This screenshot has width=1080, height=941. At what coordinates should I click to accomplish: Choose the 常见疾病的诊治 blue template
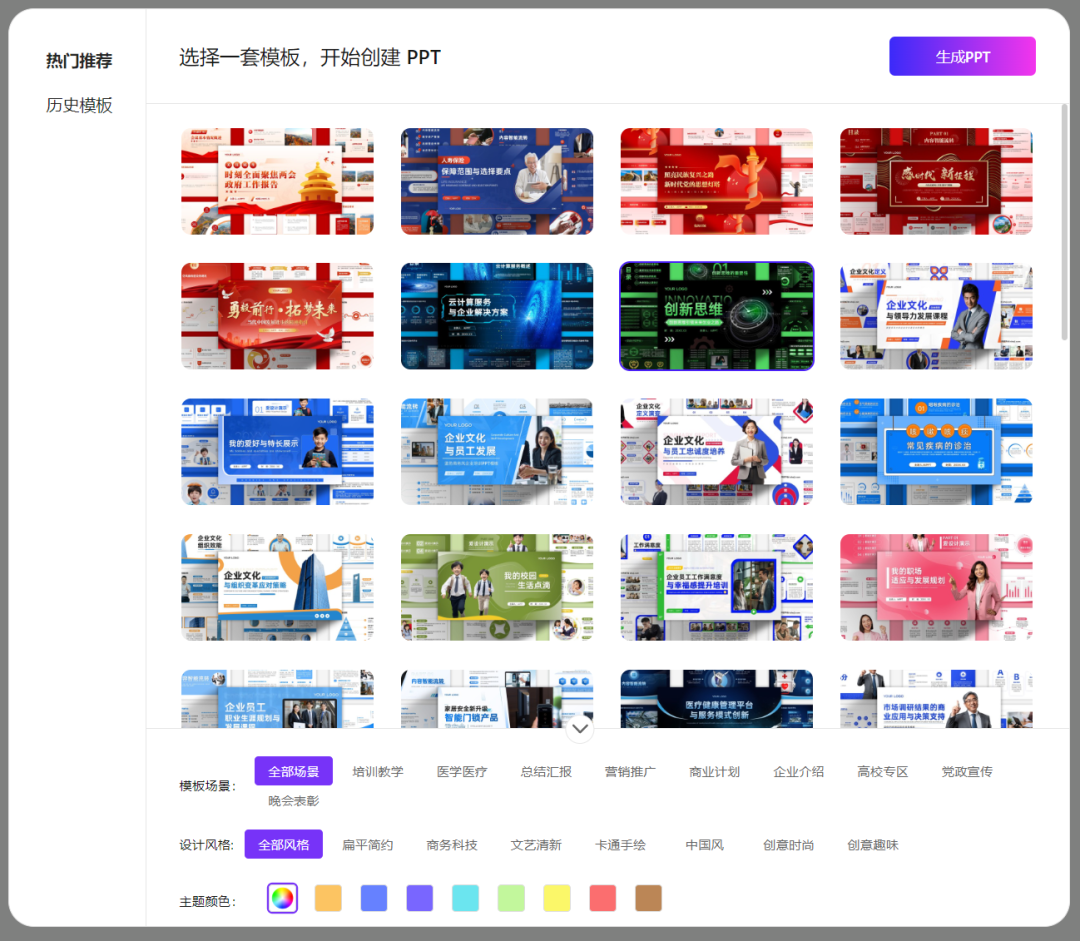point(936,452)
